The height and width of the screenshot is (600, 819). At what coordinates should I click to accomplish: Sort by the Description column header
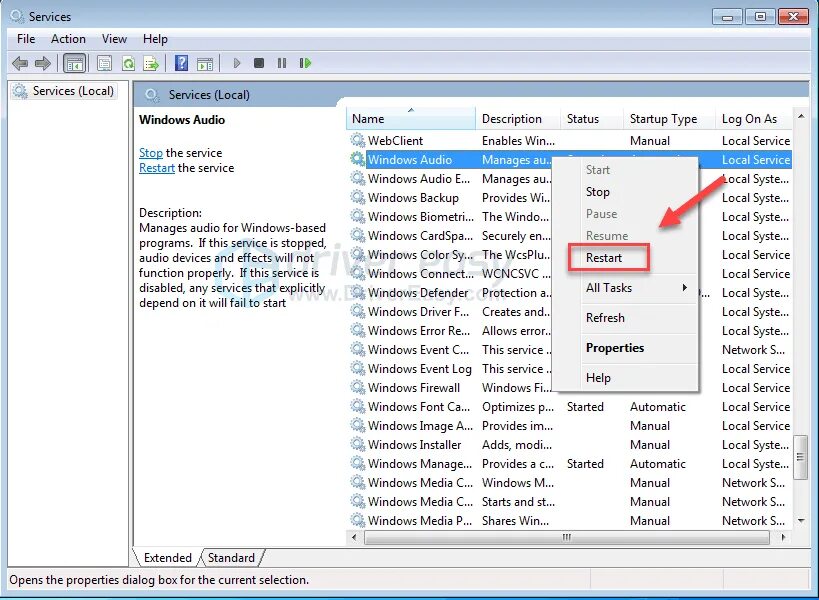tap(518, 119)
